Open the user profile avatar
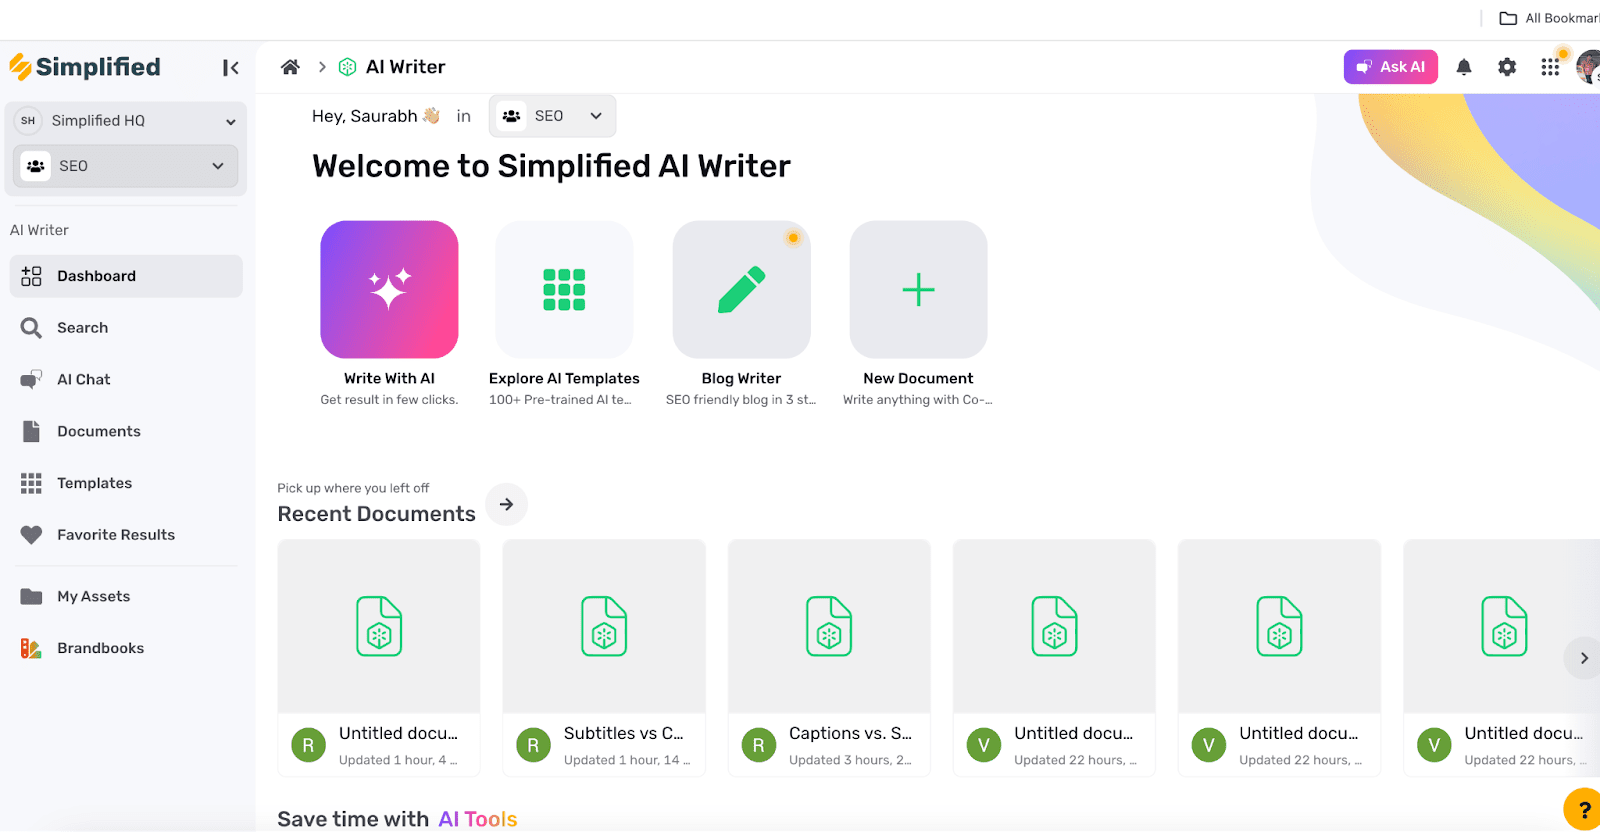The image size is (1600, 832). (1588, 67)
